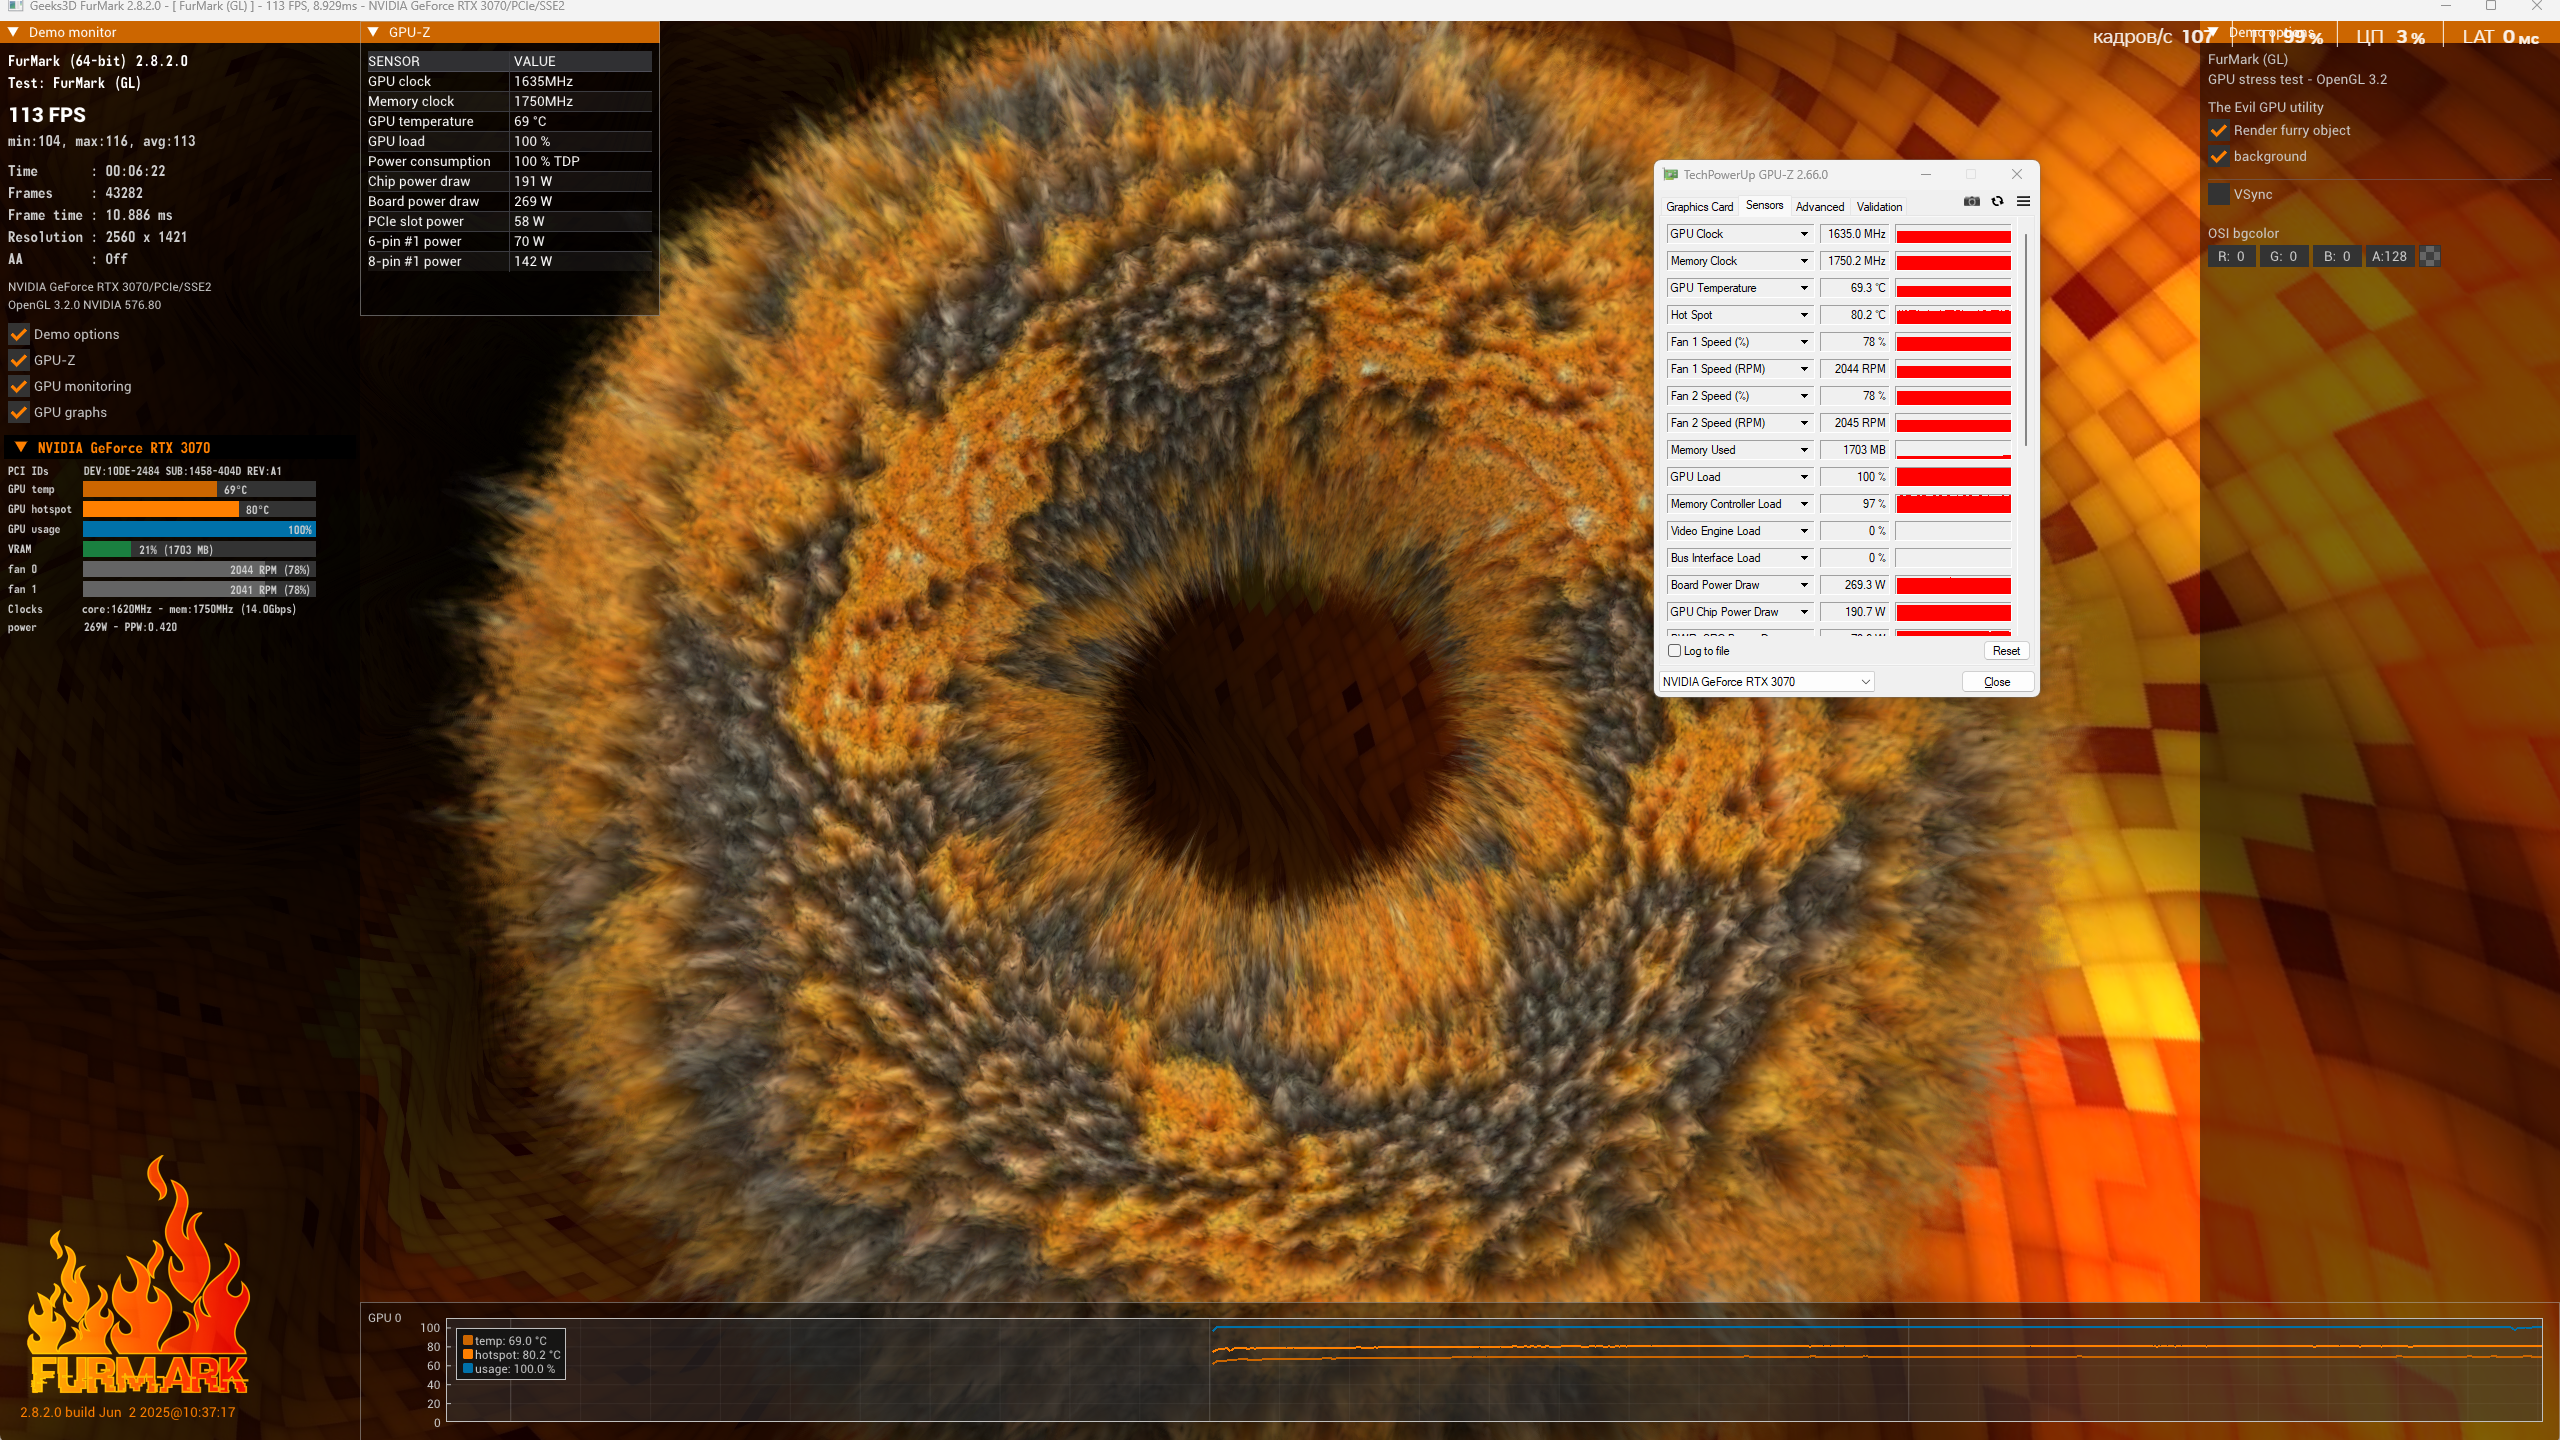Click the '269.3 W' Board Power Draw value
Image resolution: width=2560 pixels, height=1440 pixels.
(1855, 585)
